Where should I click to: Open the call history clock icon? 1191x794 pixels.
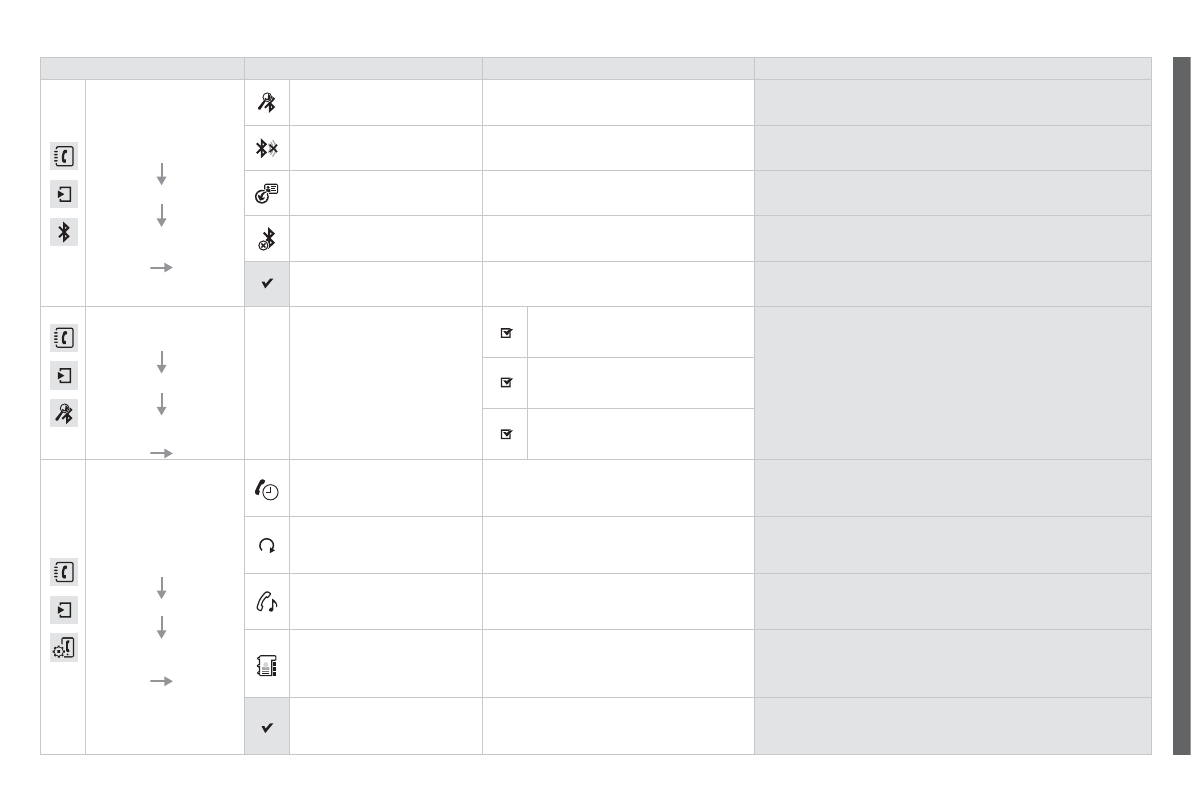pyautogui.click(x=267, y=488)
